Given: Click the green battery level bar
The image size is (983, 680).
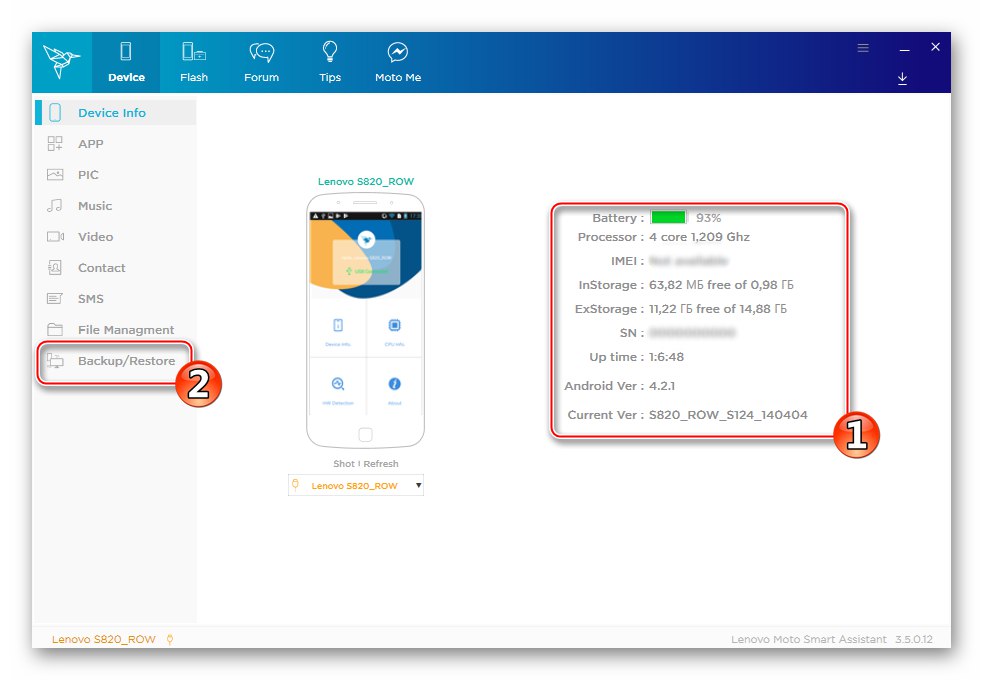Looking at the screenshot, I should pos(668,217).
